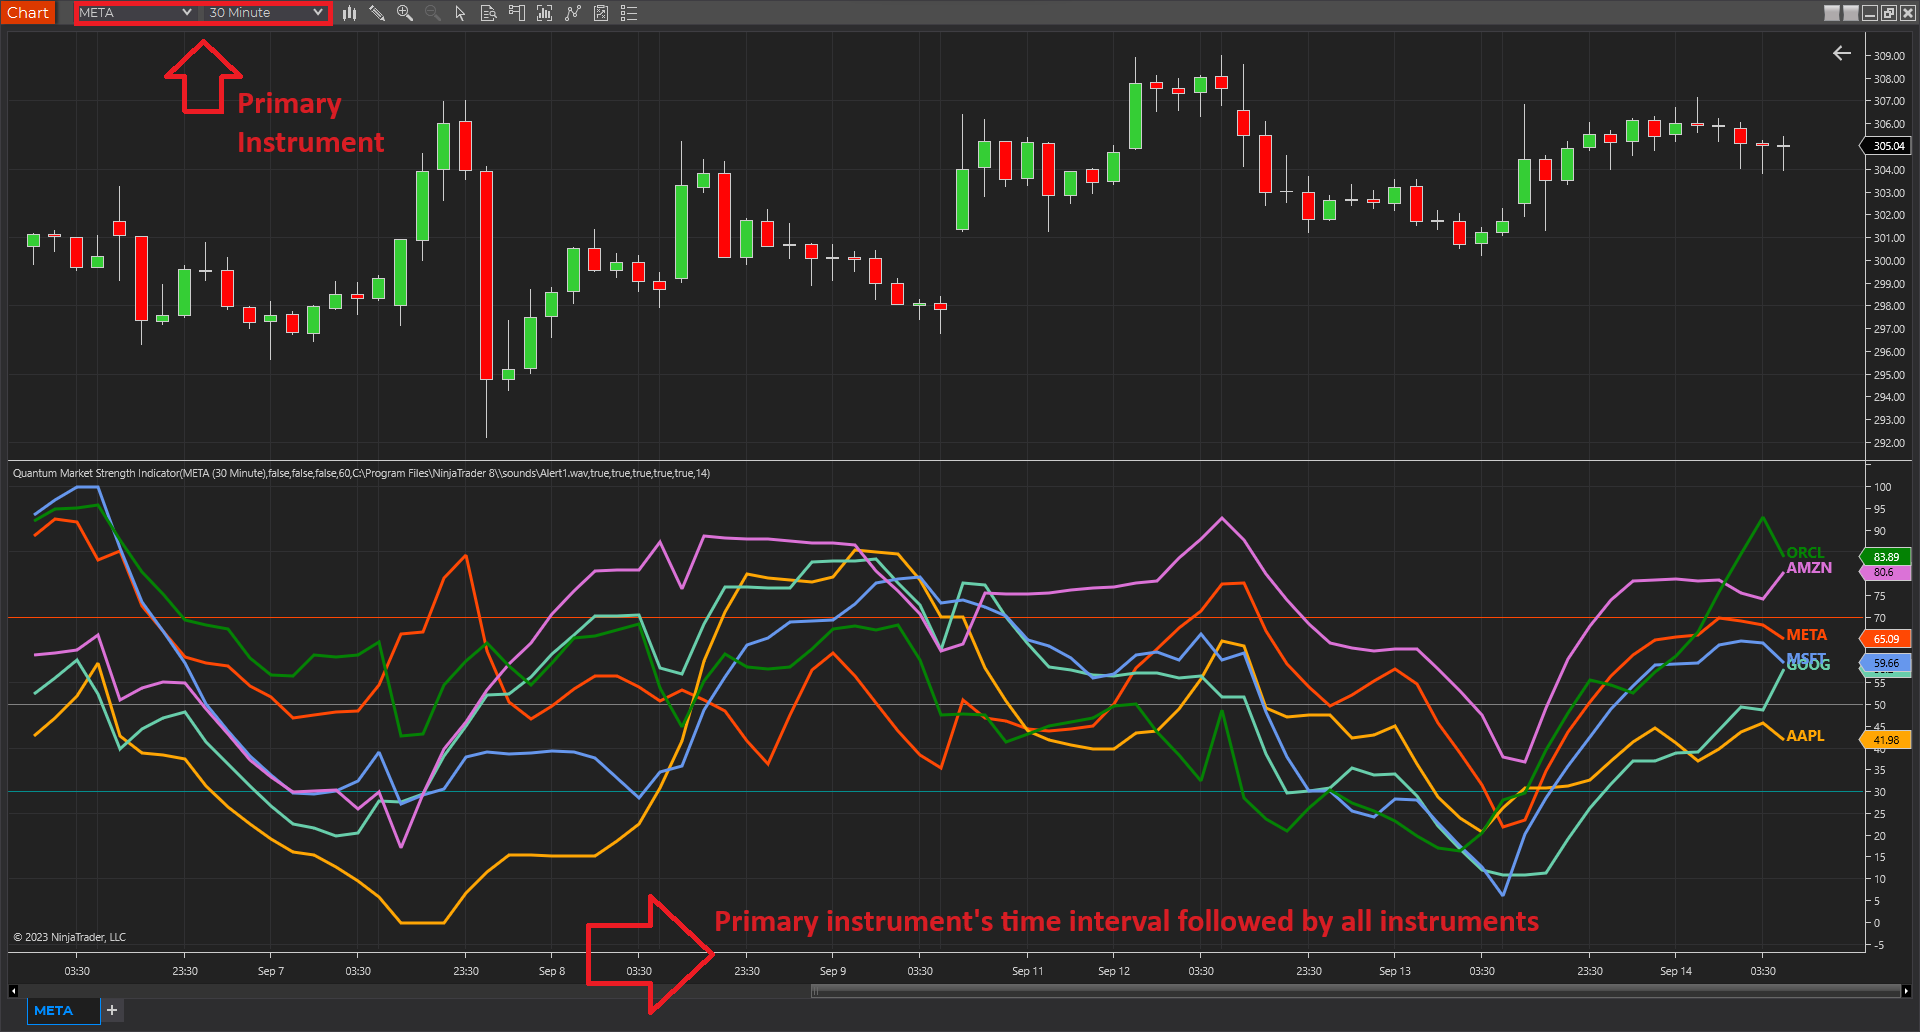
Task: Click the horizontal scrollbar thumb
Action: [1355, 991]
